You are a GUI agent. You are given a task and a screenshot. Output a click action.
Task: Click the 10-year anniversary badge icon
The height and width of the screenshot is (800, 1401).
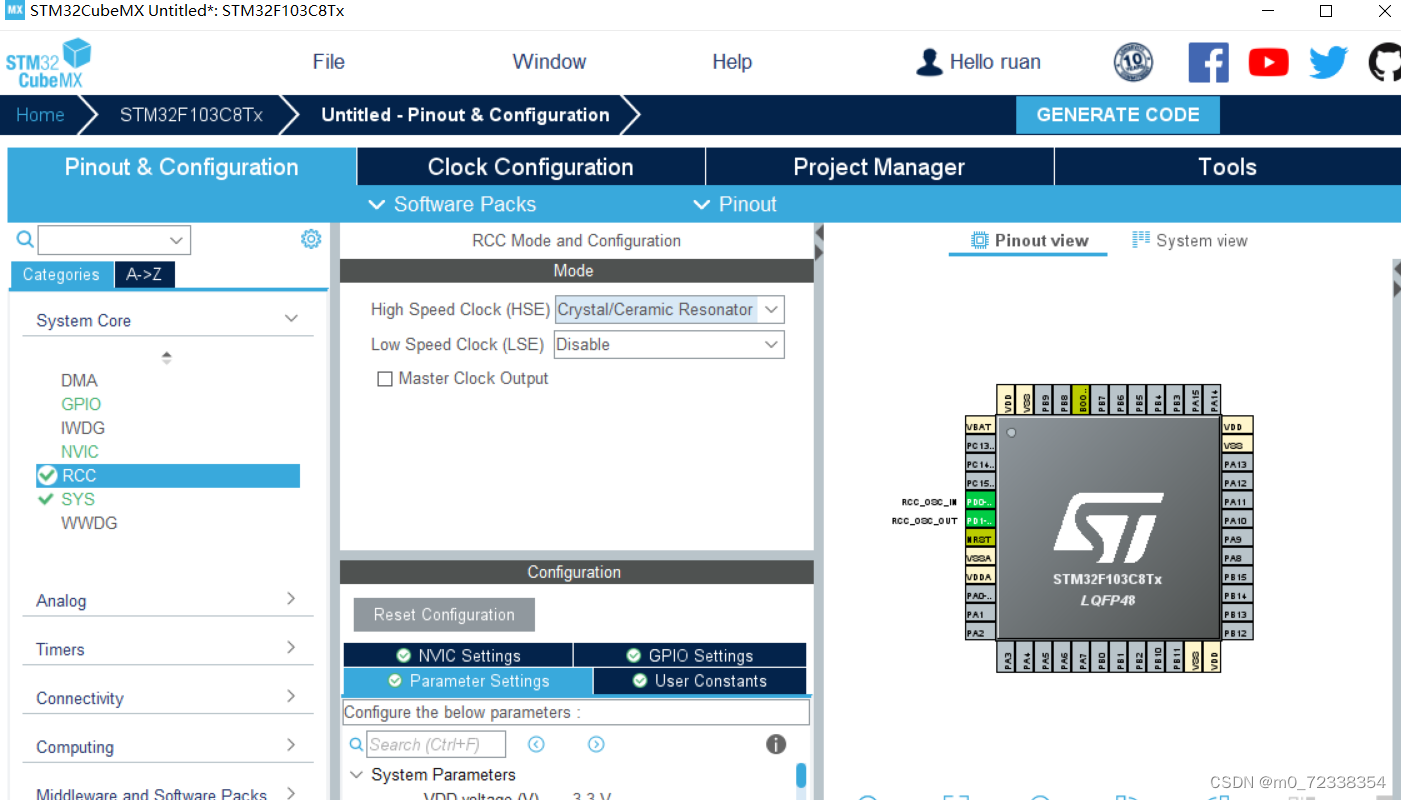[1133, 62]
